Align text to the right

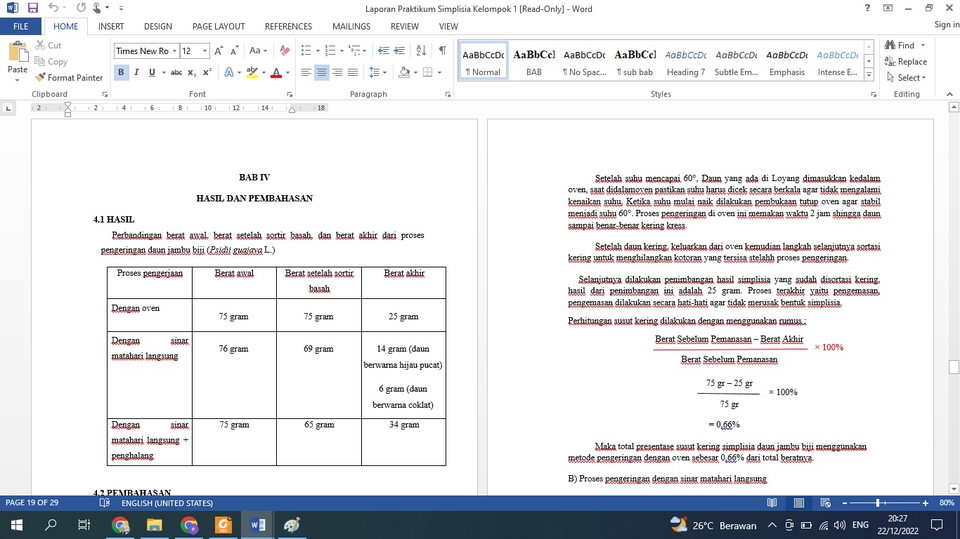click(x=337, y=72)
